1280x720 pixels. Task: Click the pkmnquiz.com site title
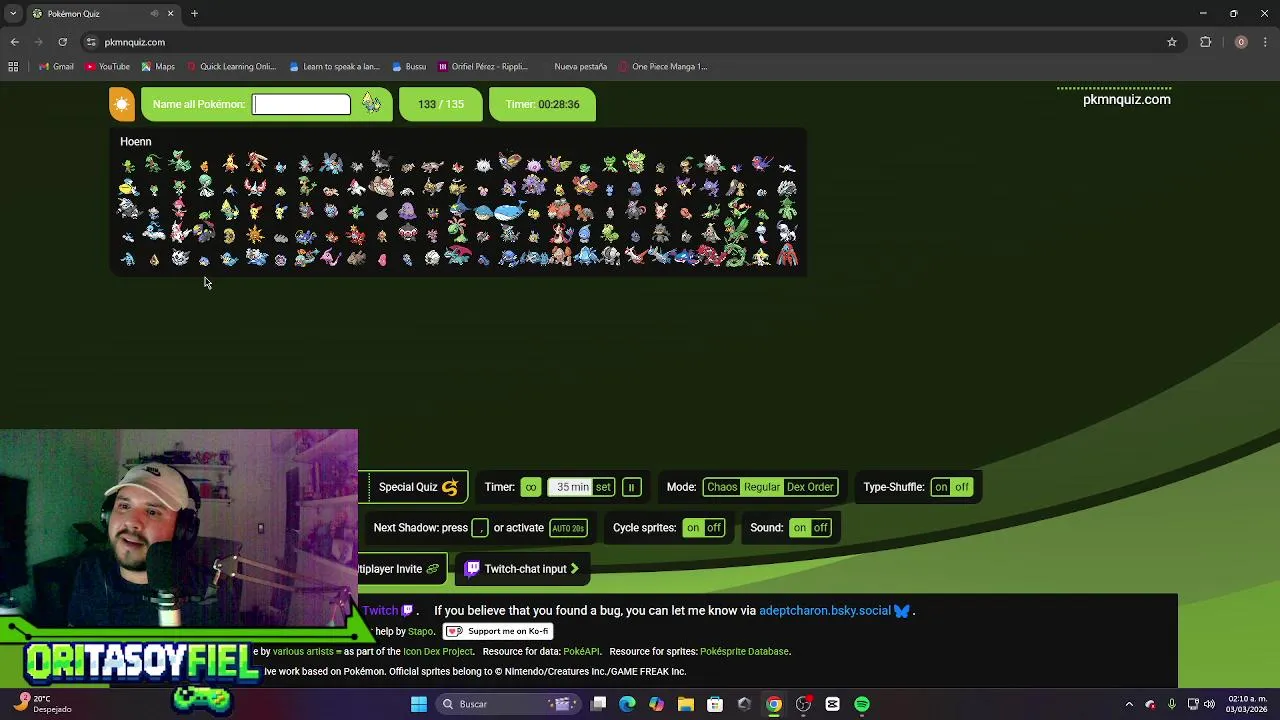(1126, 99)
